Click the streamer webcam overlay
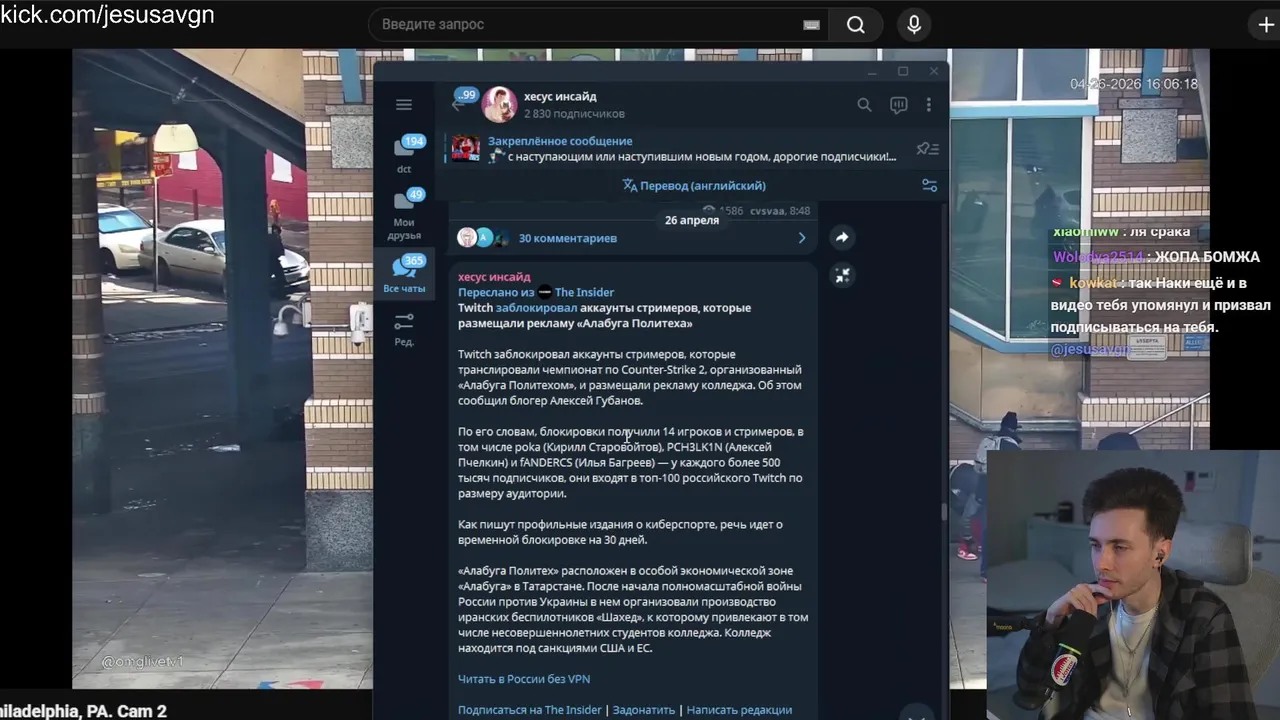 pos(1133,584)
